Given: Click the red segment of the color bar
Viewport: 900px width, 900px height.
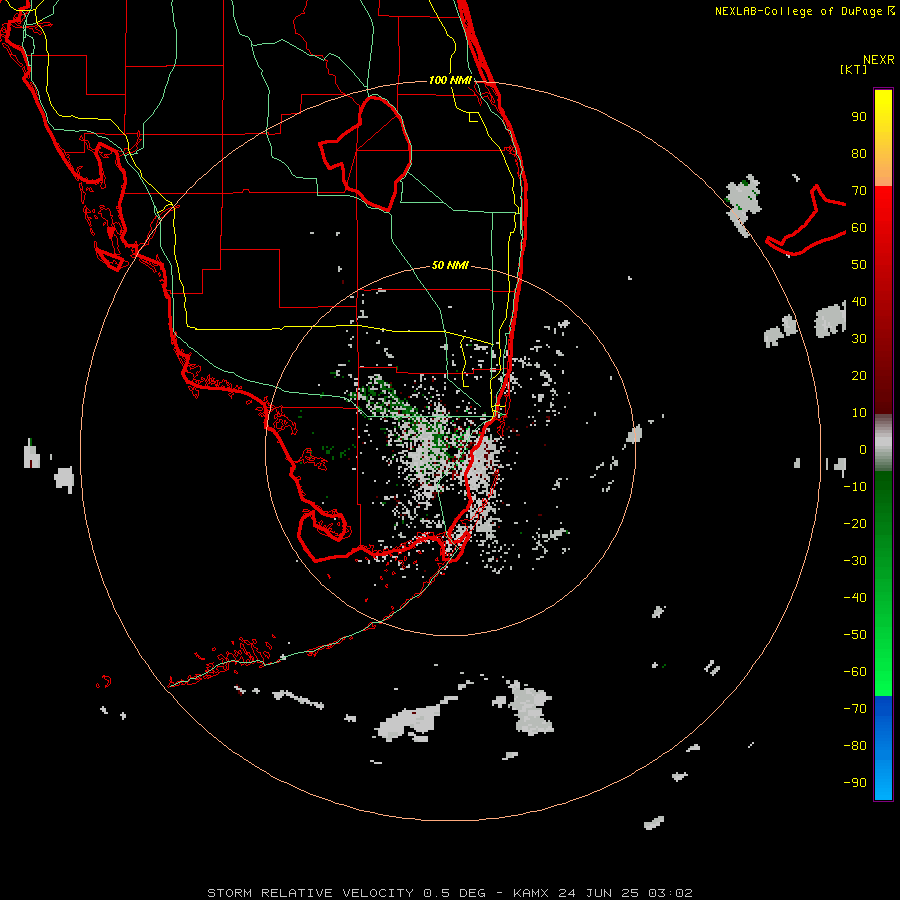Looking at the screenshot, I should [x=883, y=300].
